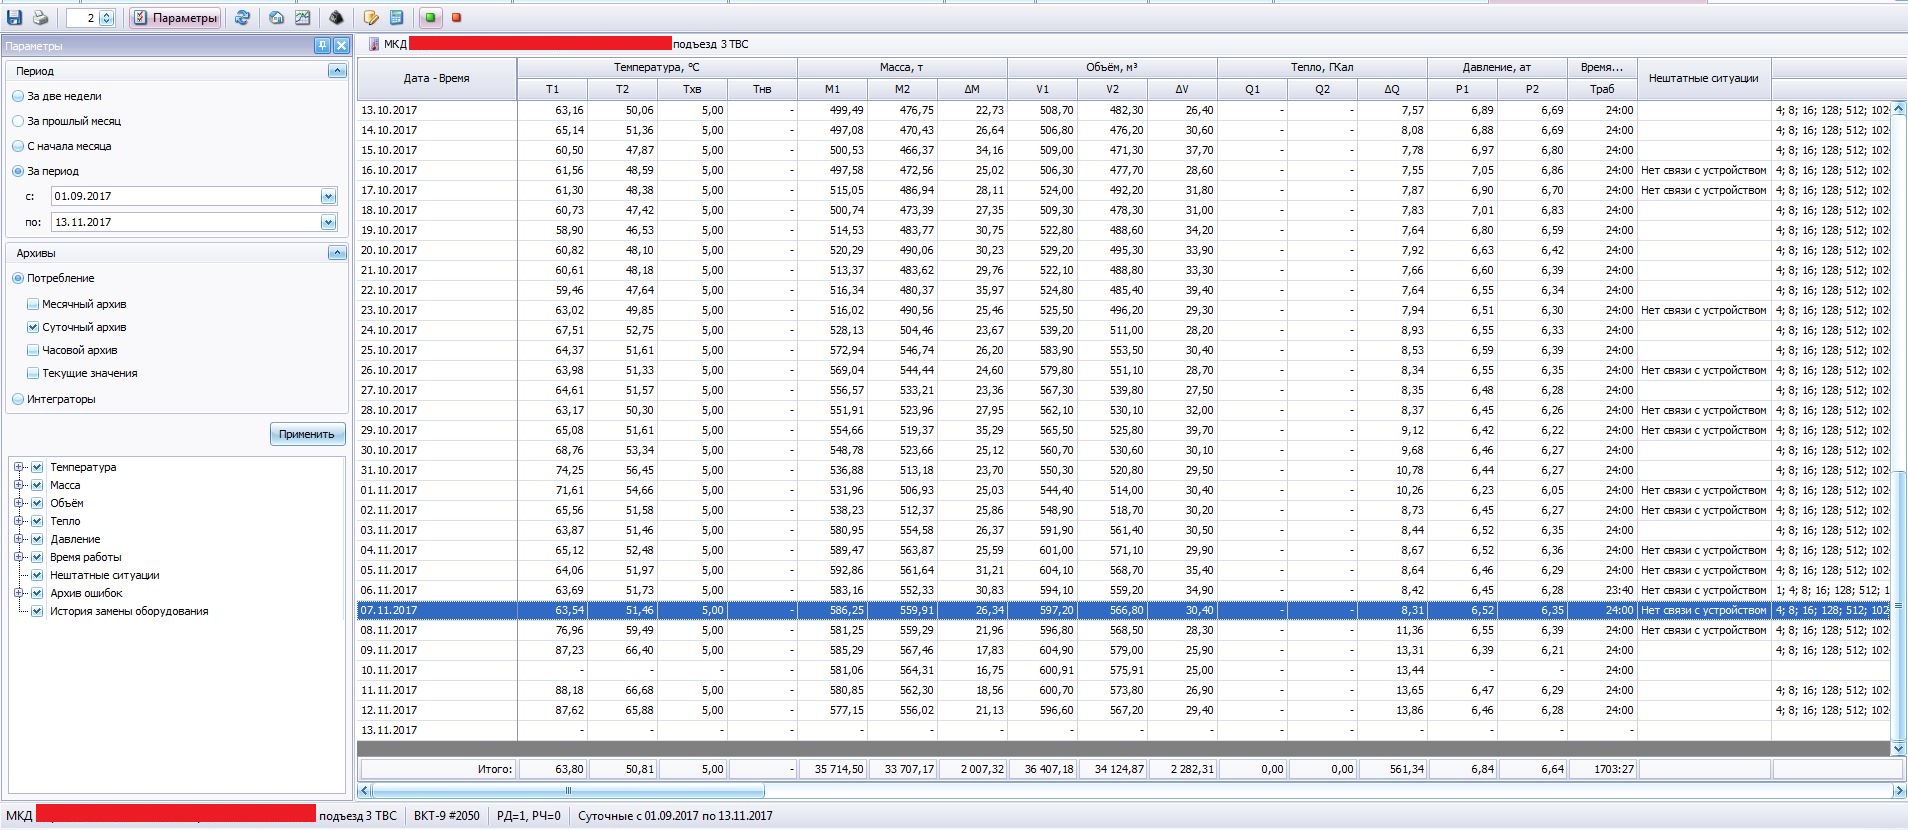The image size is (1908, 830).
Task: Click the P2 column header
Action: coord(1532,89)
